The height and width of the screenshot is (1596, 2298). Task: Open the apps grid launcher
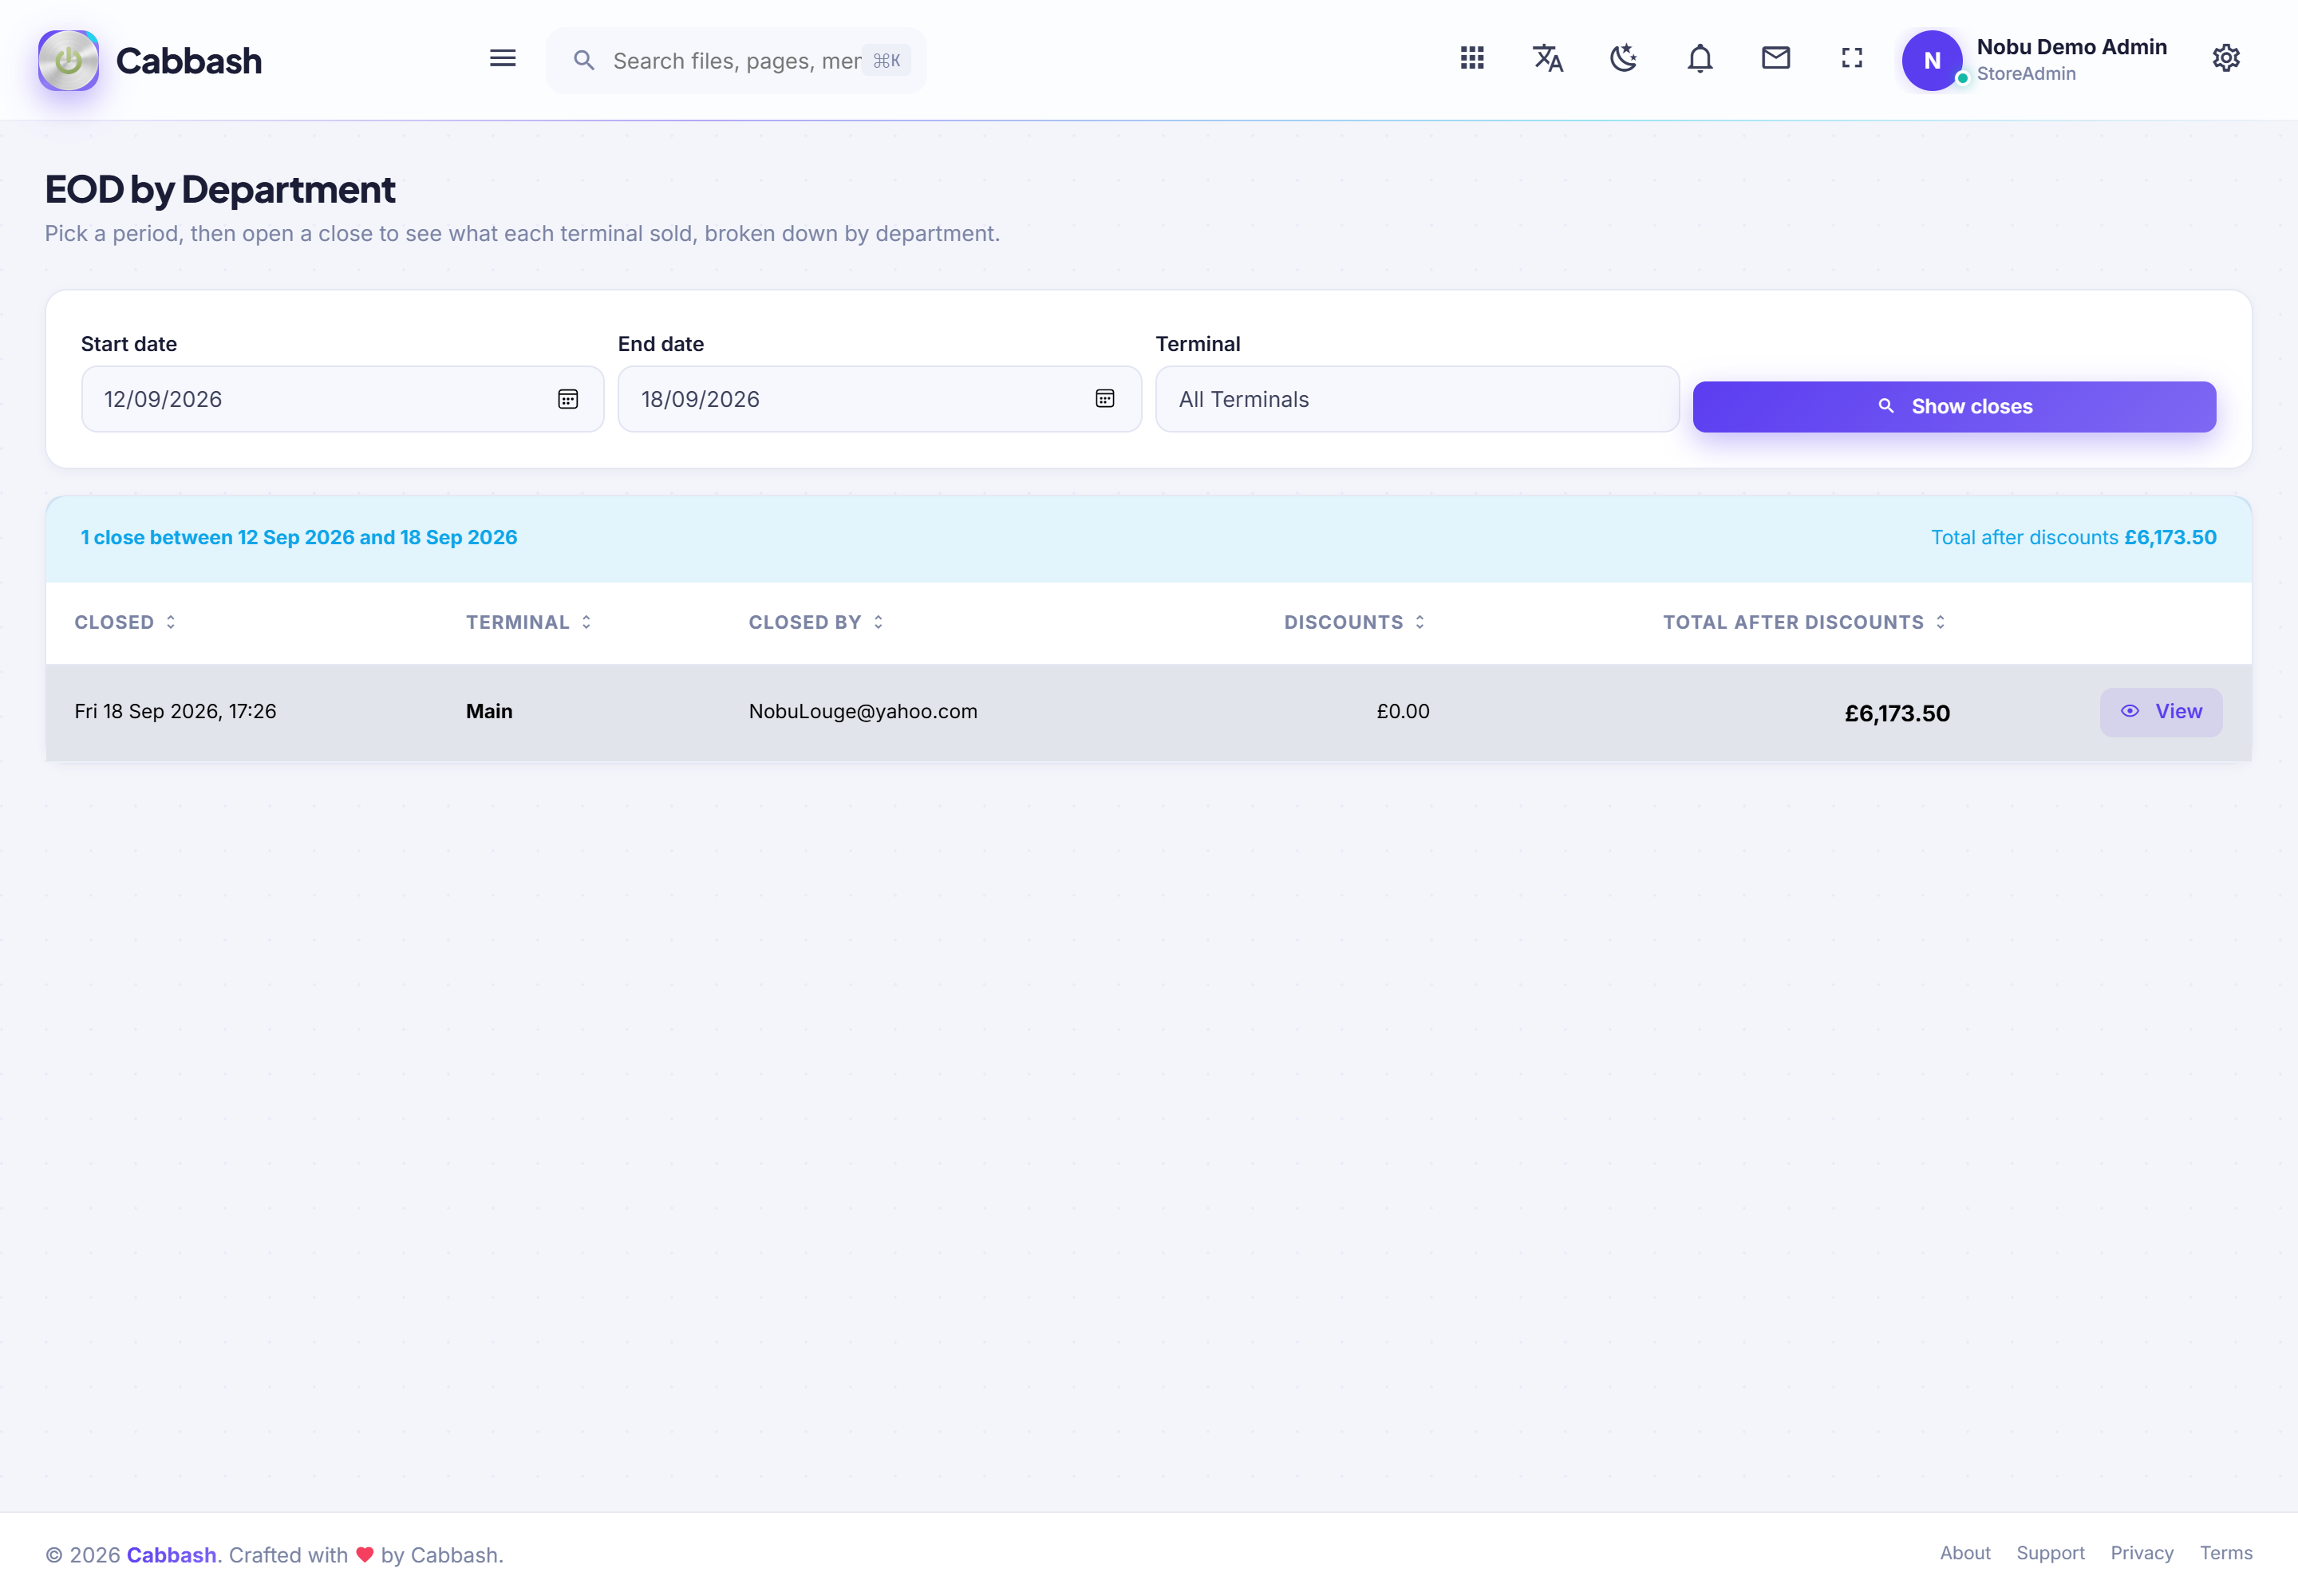(x=1472, y=58)
